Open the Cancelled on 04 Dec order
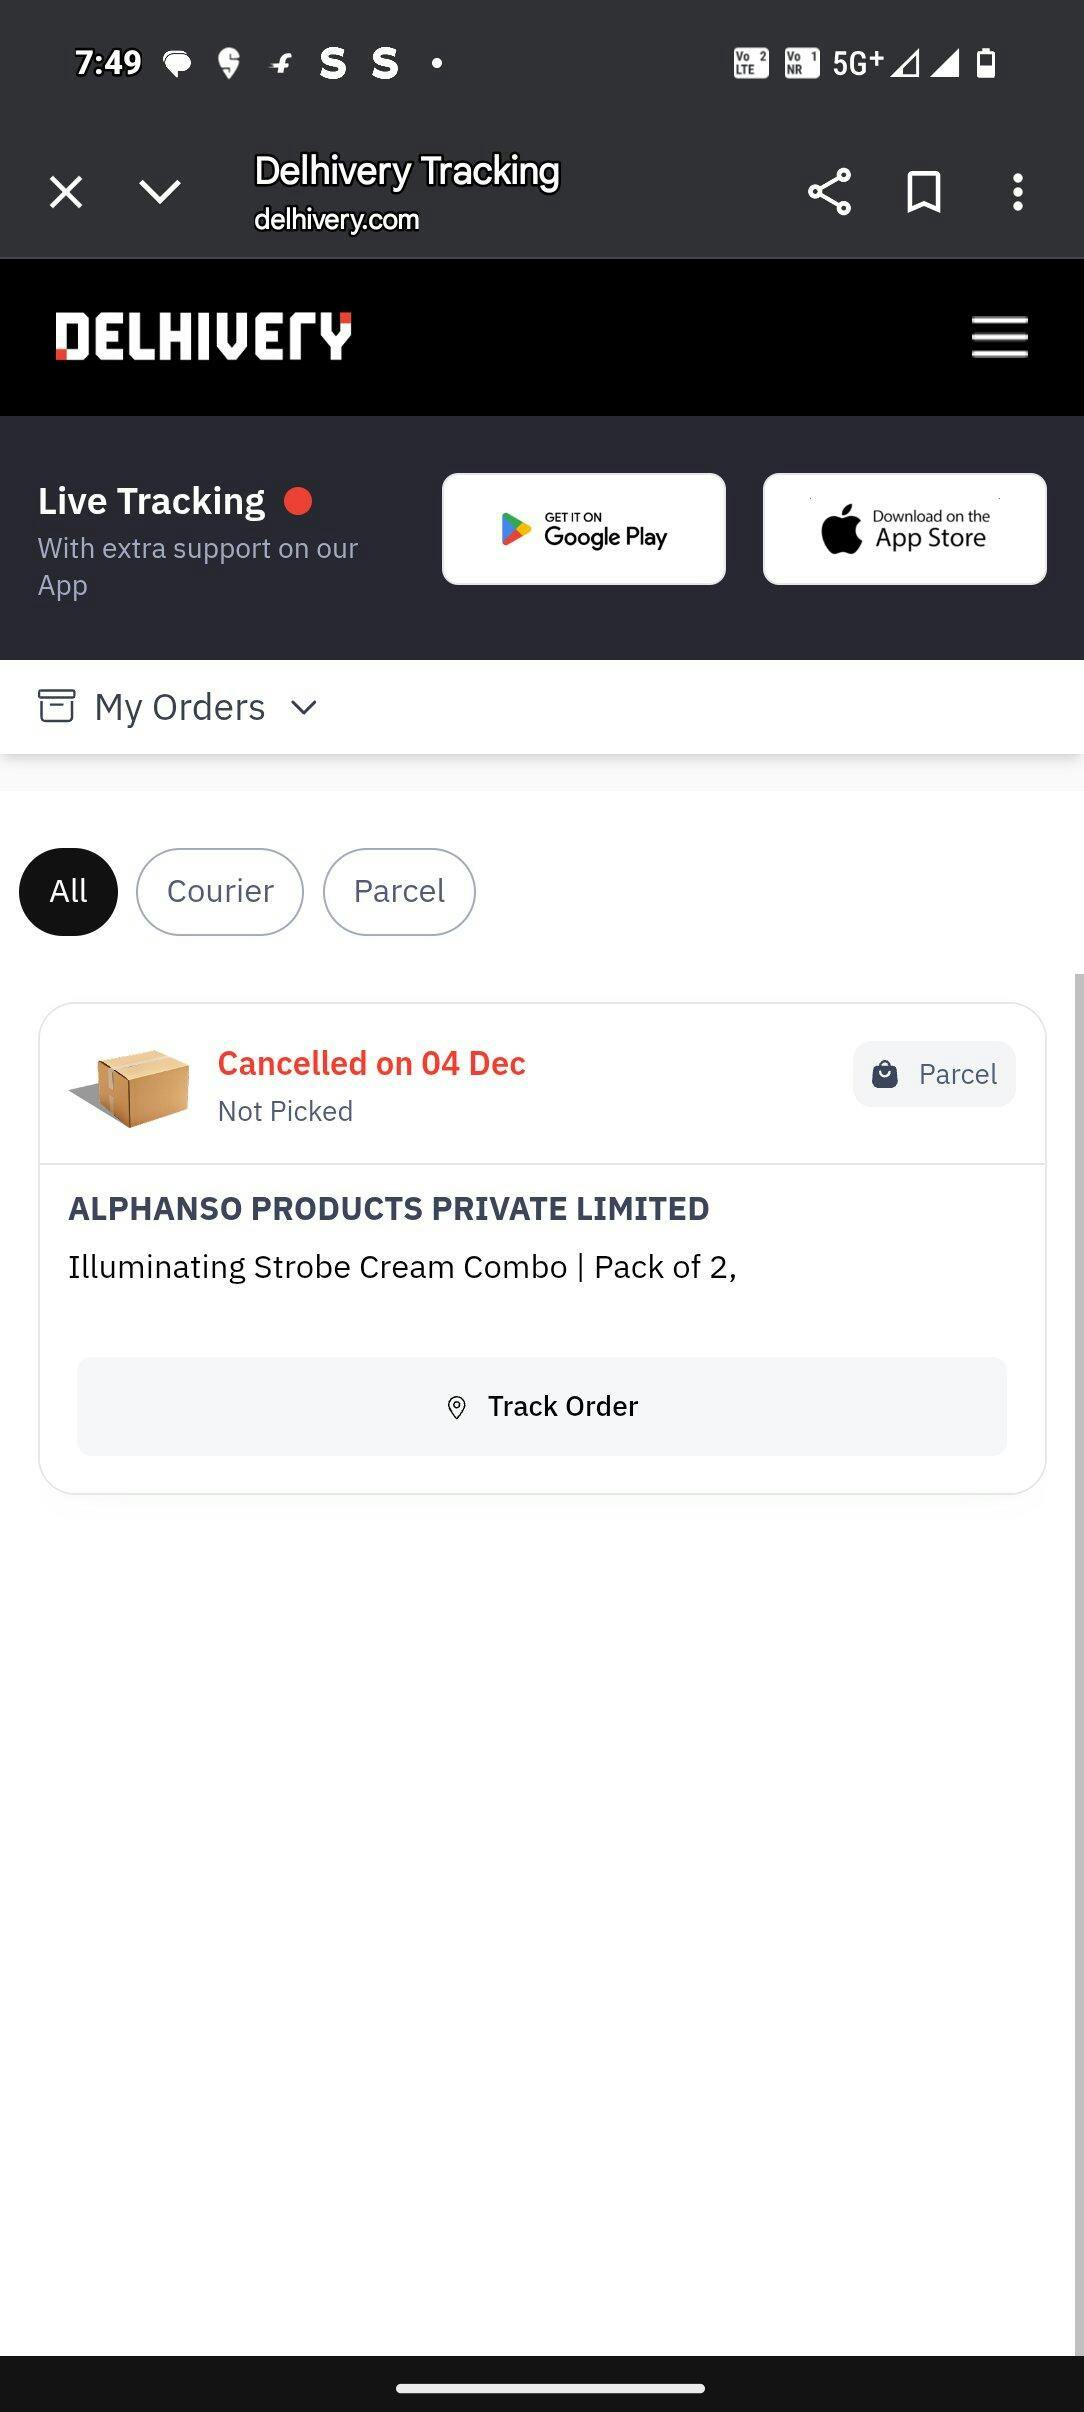Viewport: 1084px width, 2412px height. (x=372, y=1064)
